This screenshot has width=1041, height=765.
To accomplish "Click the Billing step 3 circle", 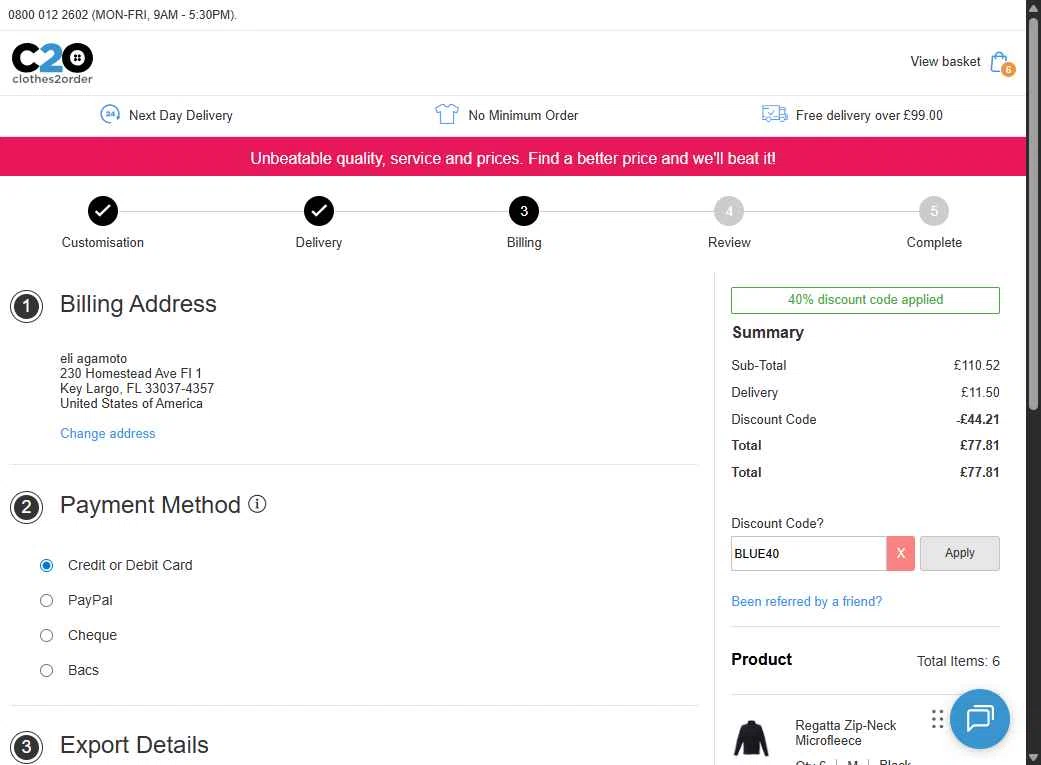I will [524, 211].
